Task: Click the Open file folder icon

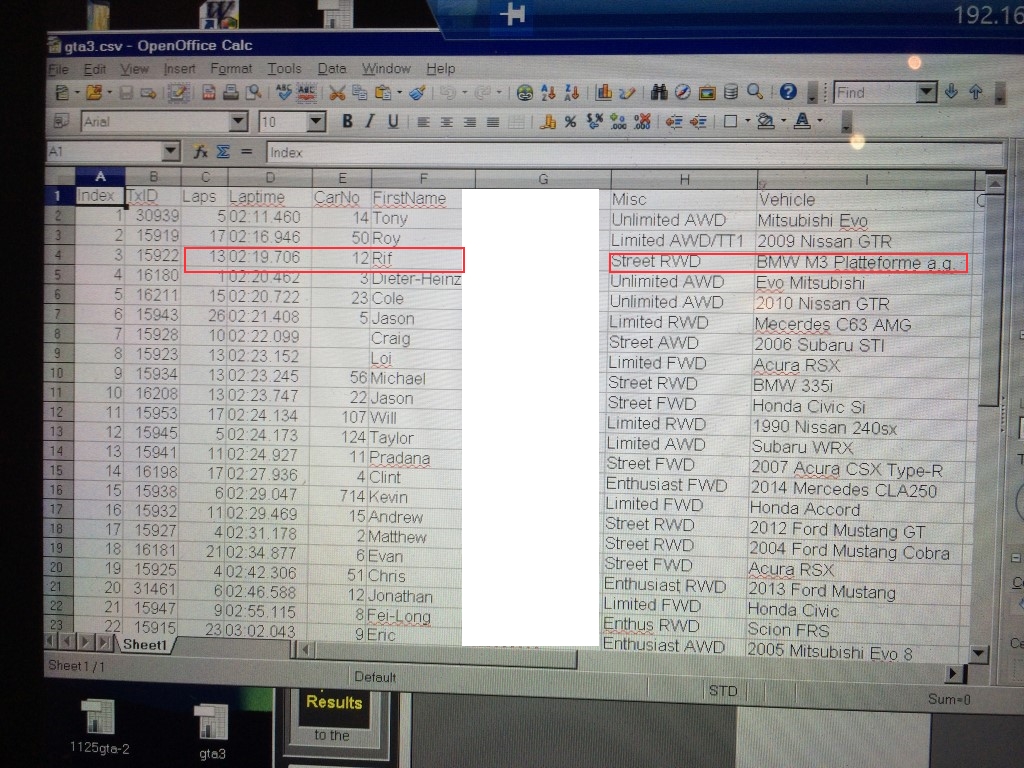Action: tap(94, 93)
